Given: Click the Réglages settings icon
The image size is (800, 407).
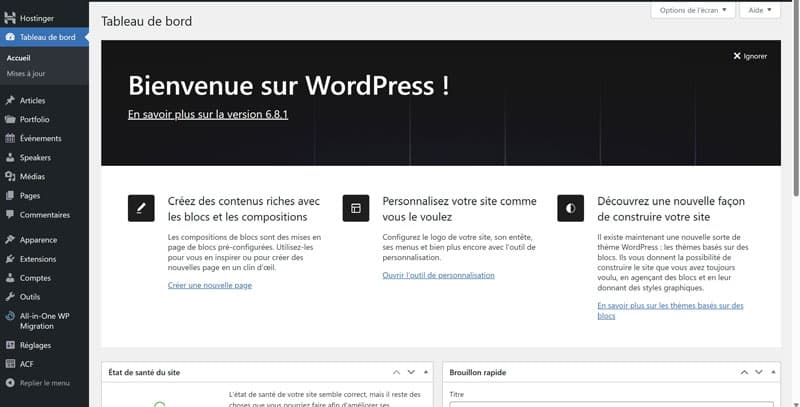Looking at the screenshot, I should [10, 345].
